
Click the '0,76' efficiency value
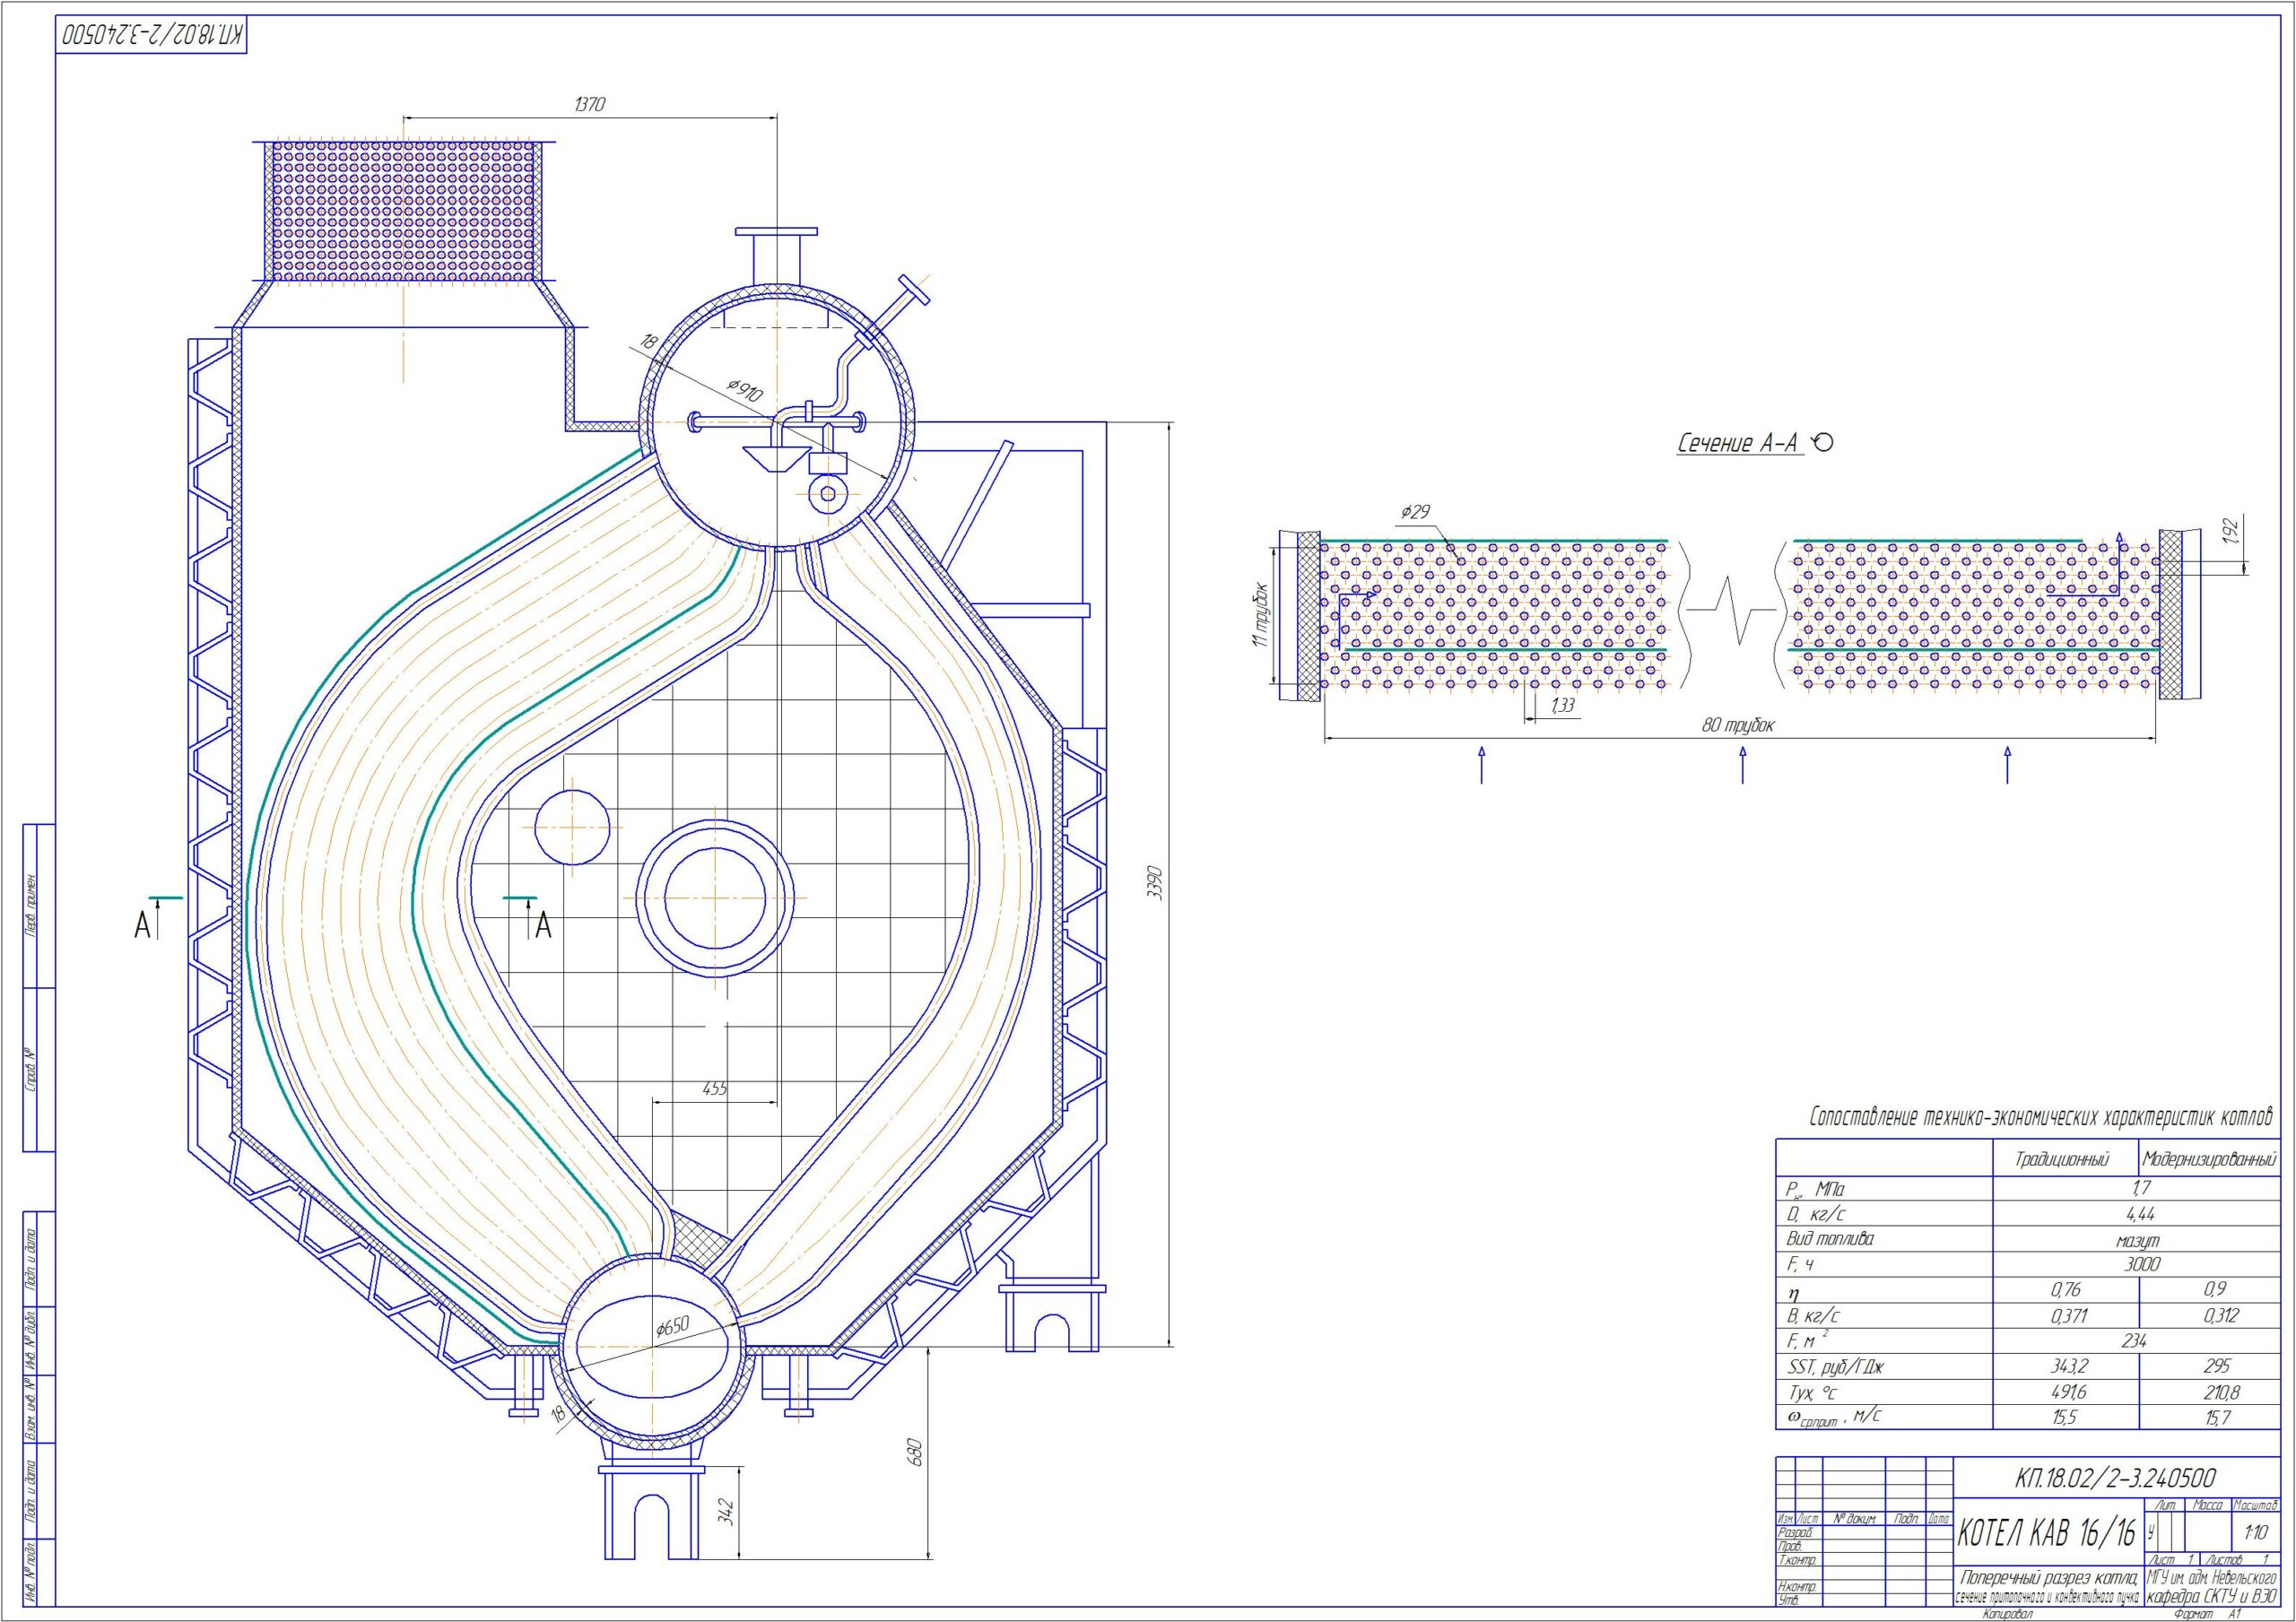(x=2065, y=1290)
